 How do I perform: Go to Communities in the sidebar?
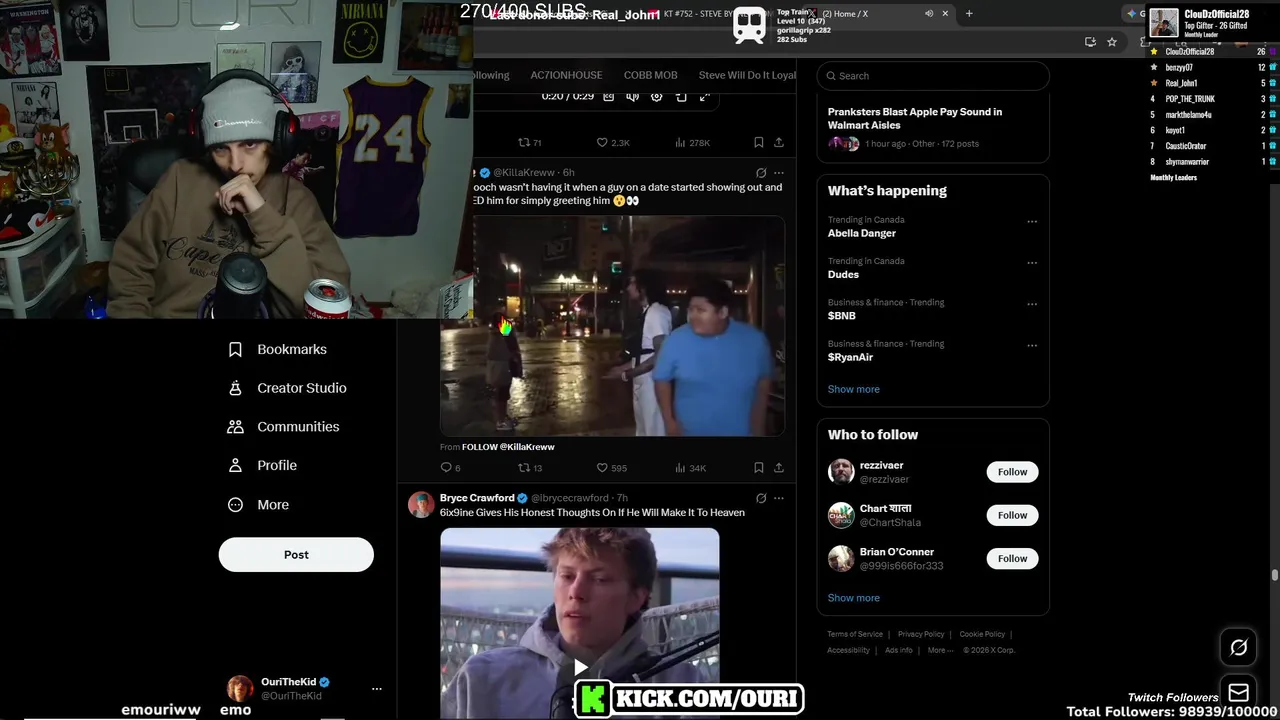pos(284,426)
